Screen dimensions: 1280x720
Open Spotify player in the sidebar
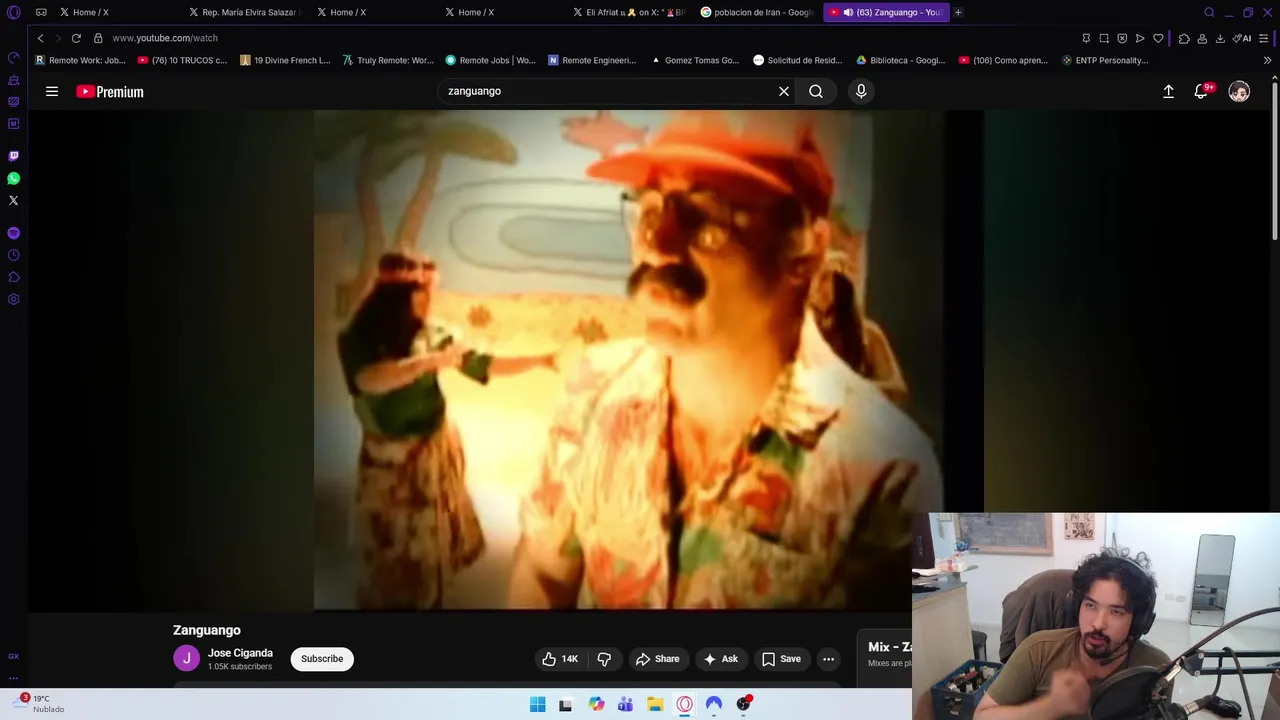(x=13, y=233)
